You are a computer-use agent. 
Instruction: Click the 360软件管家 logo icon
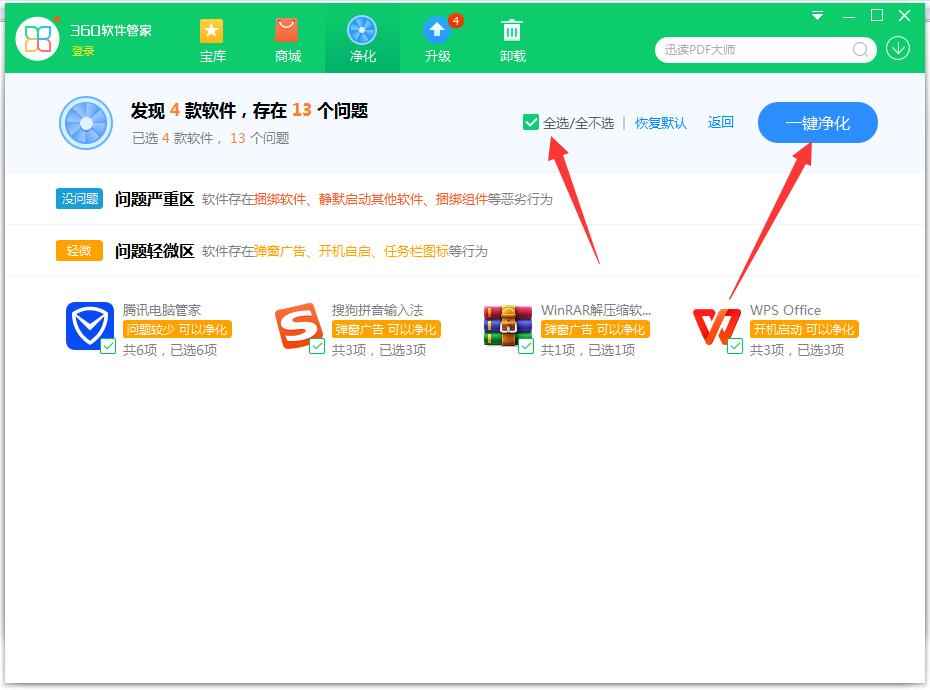[37, 39]
